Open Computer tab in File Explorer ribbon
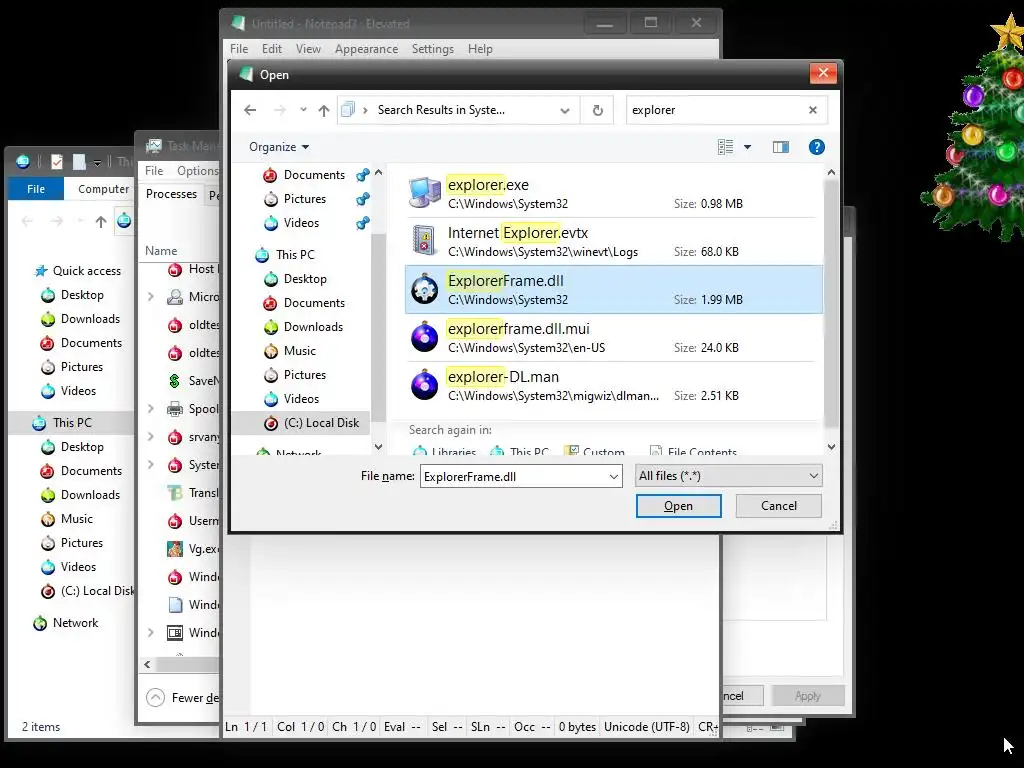1024x768 pixels. [x=103, y=189]
